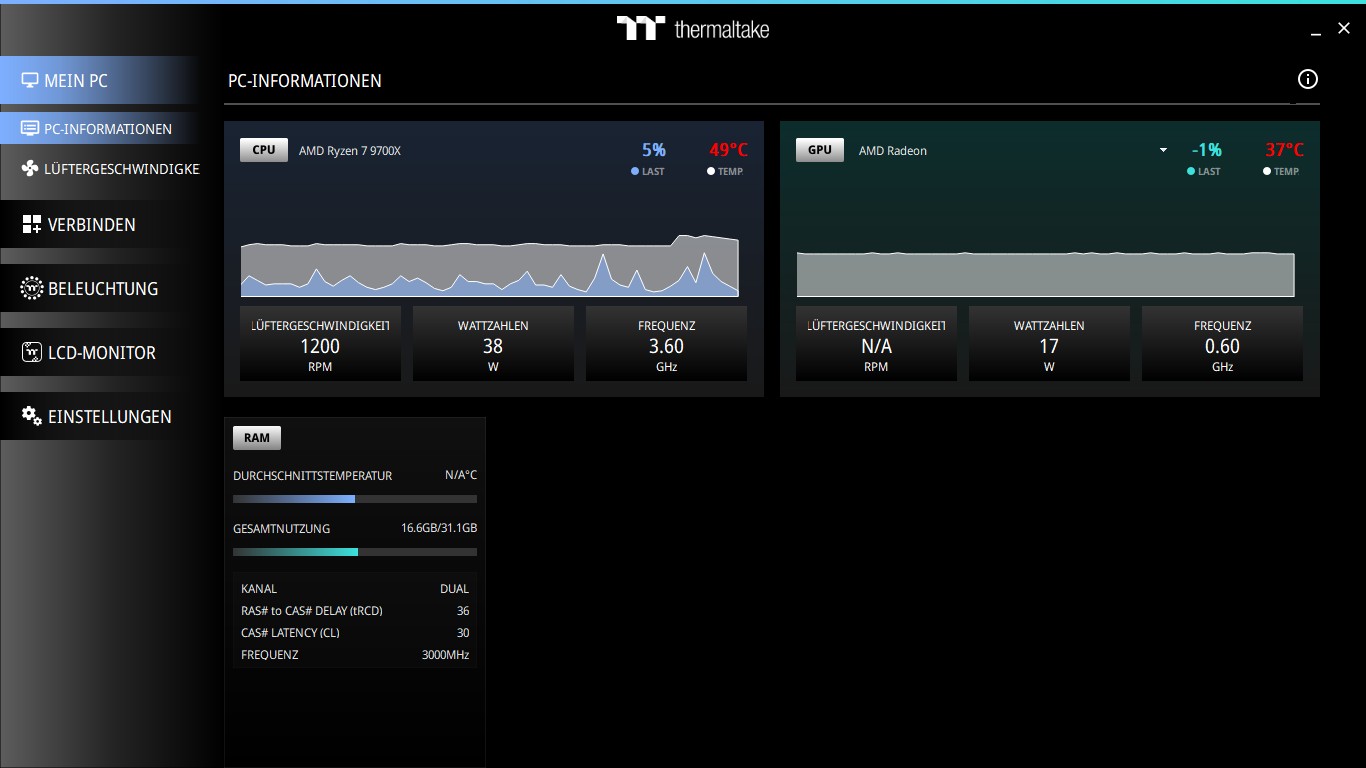This screenshot has height=768, width=1366.
Task: Click the monitor icon next to Mein PC
Action: (30, 81)
